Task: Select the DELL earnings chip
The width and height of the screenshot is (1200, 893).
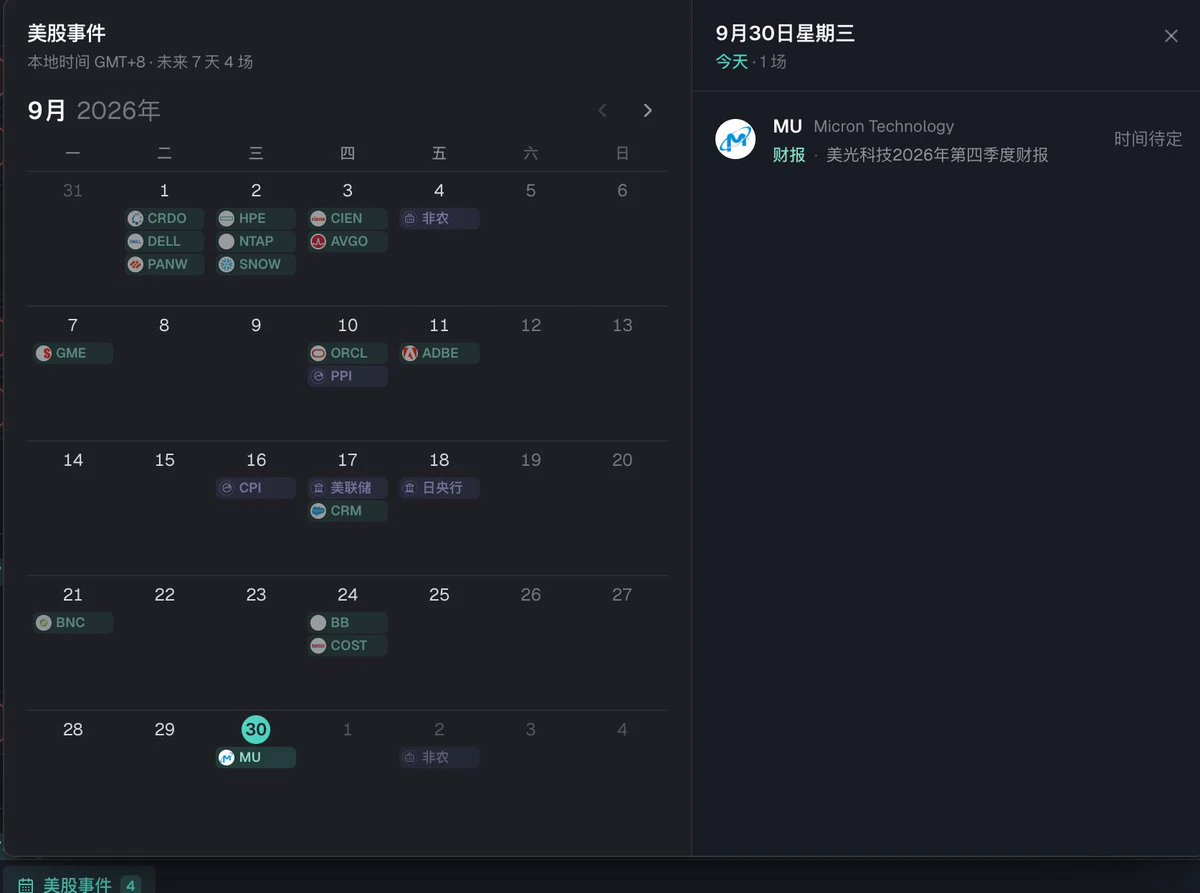Action: [x=164, y=241]
